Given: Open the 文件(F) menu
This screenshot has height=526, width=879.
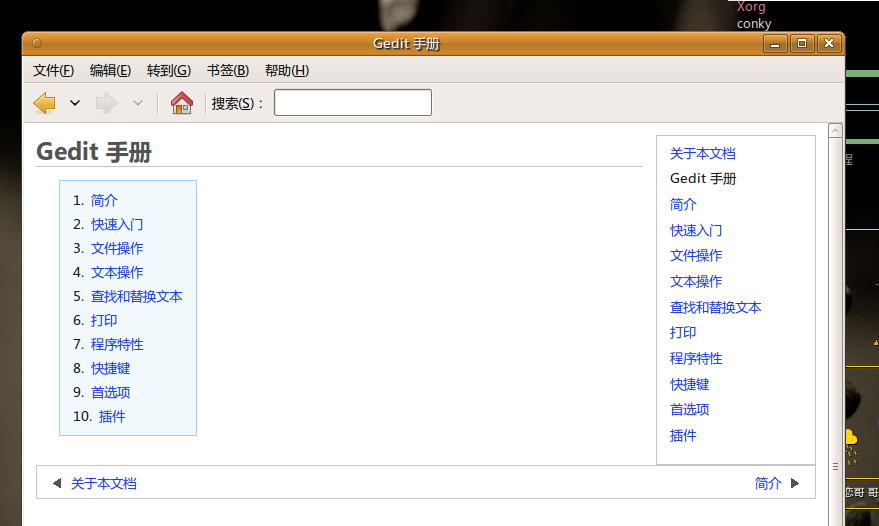Looking at the screenshot, I should (53, 71).
